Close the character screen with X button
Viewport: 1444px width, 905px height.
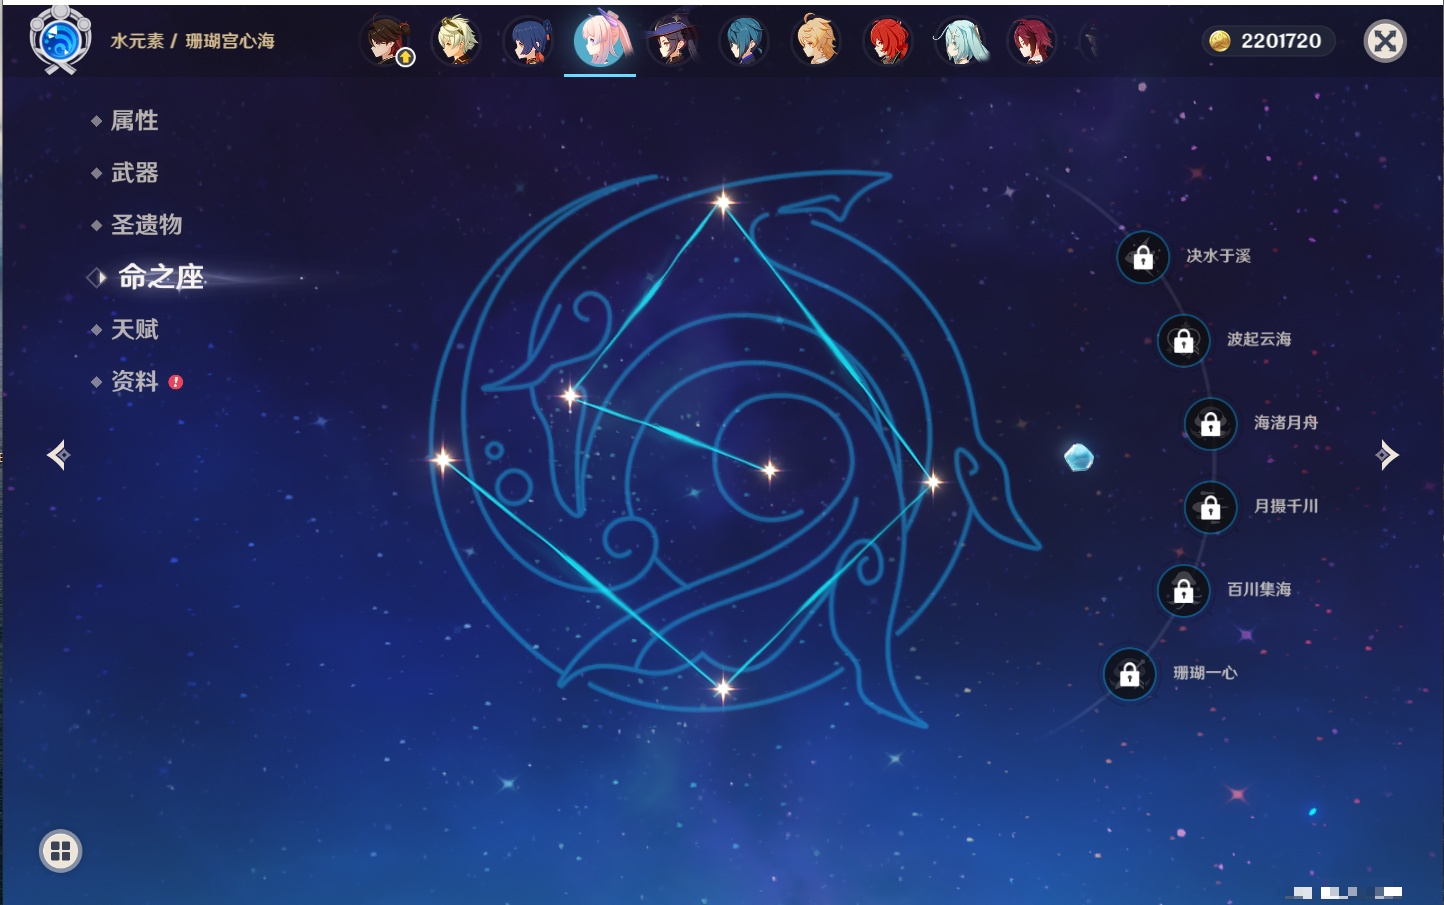(x=1385, y=41)
